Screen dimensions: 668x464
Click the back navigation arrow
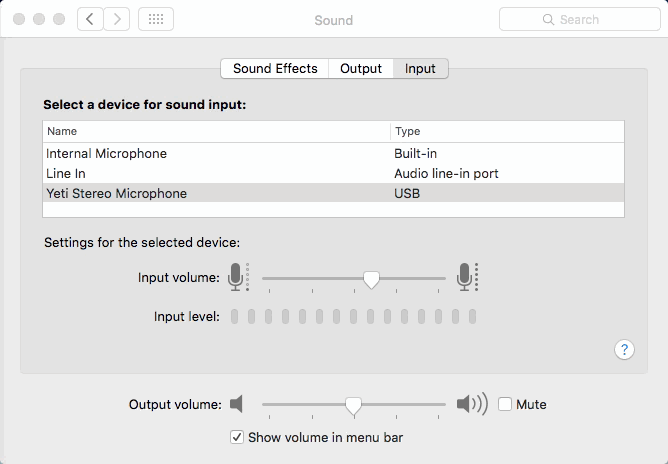click(x=91, y=19)
